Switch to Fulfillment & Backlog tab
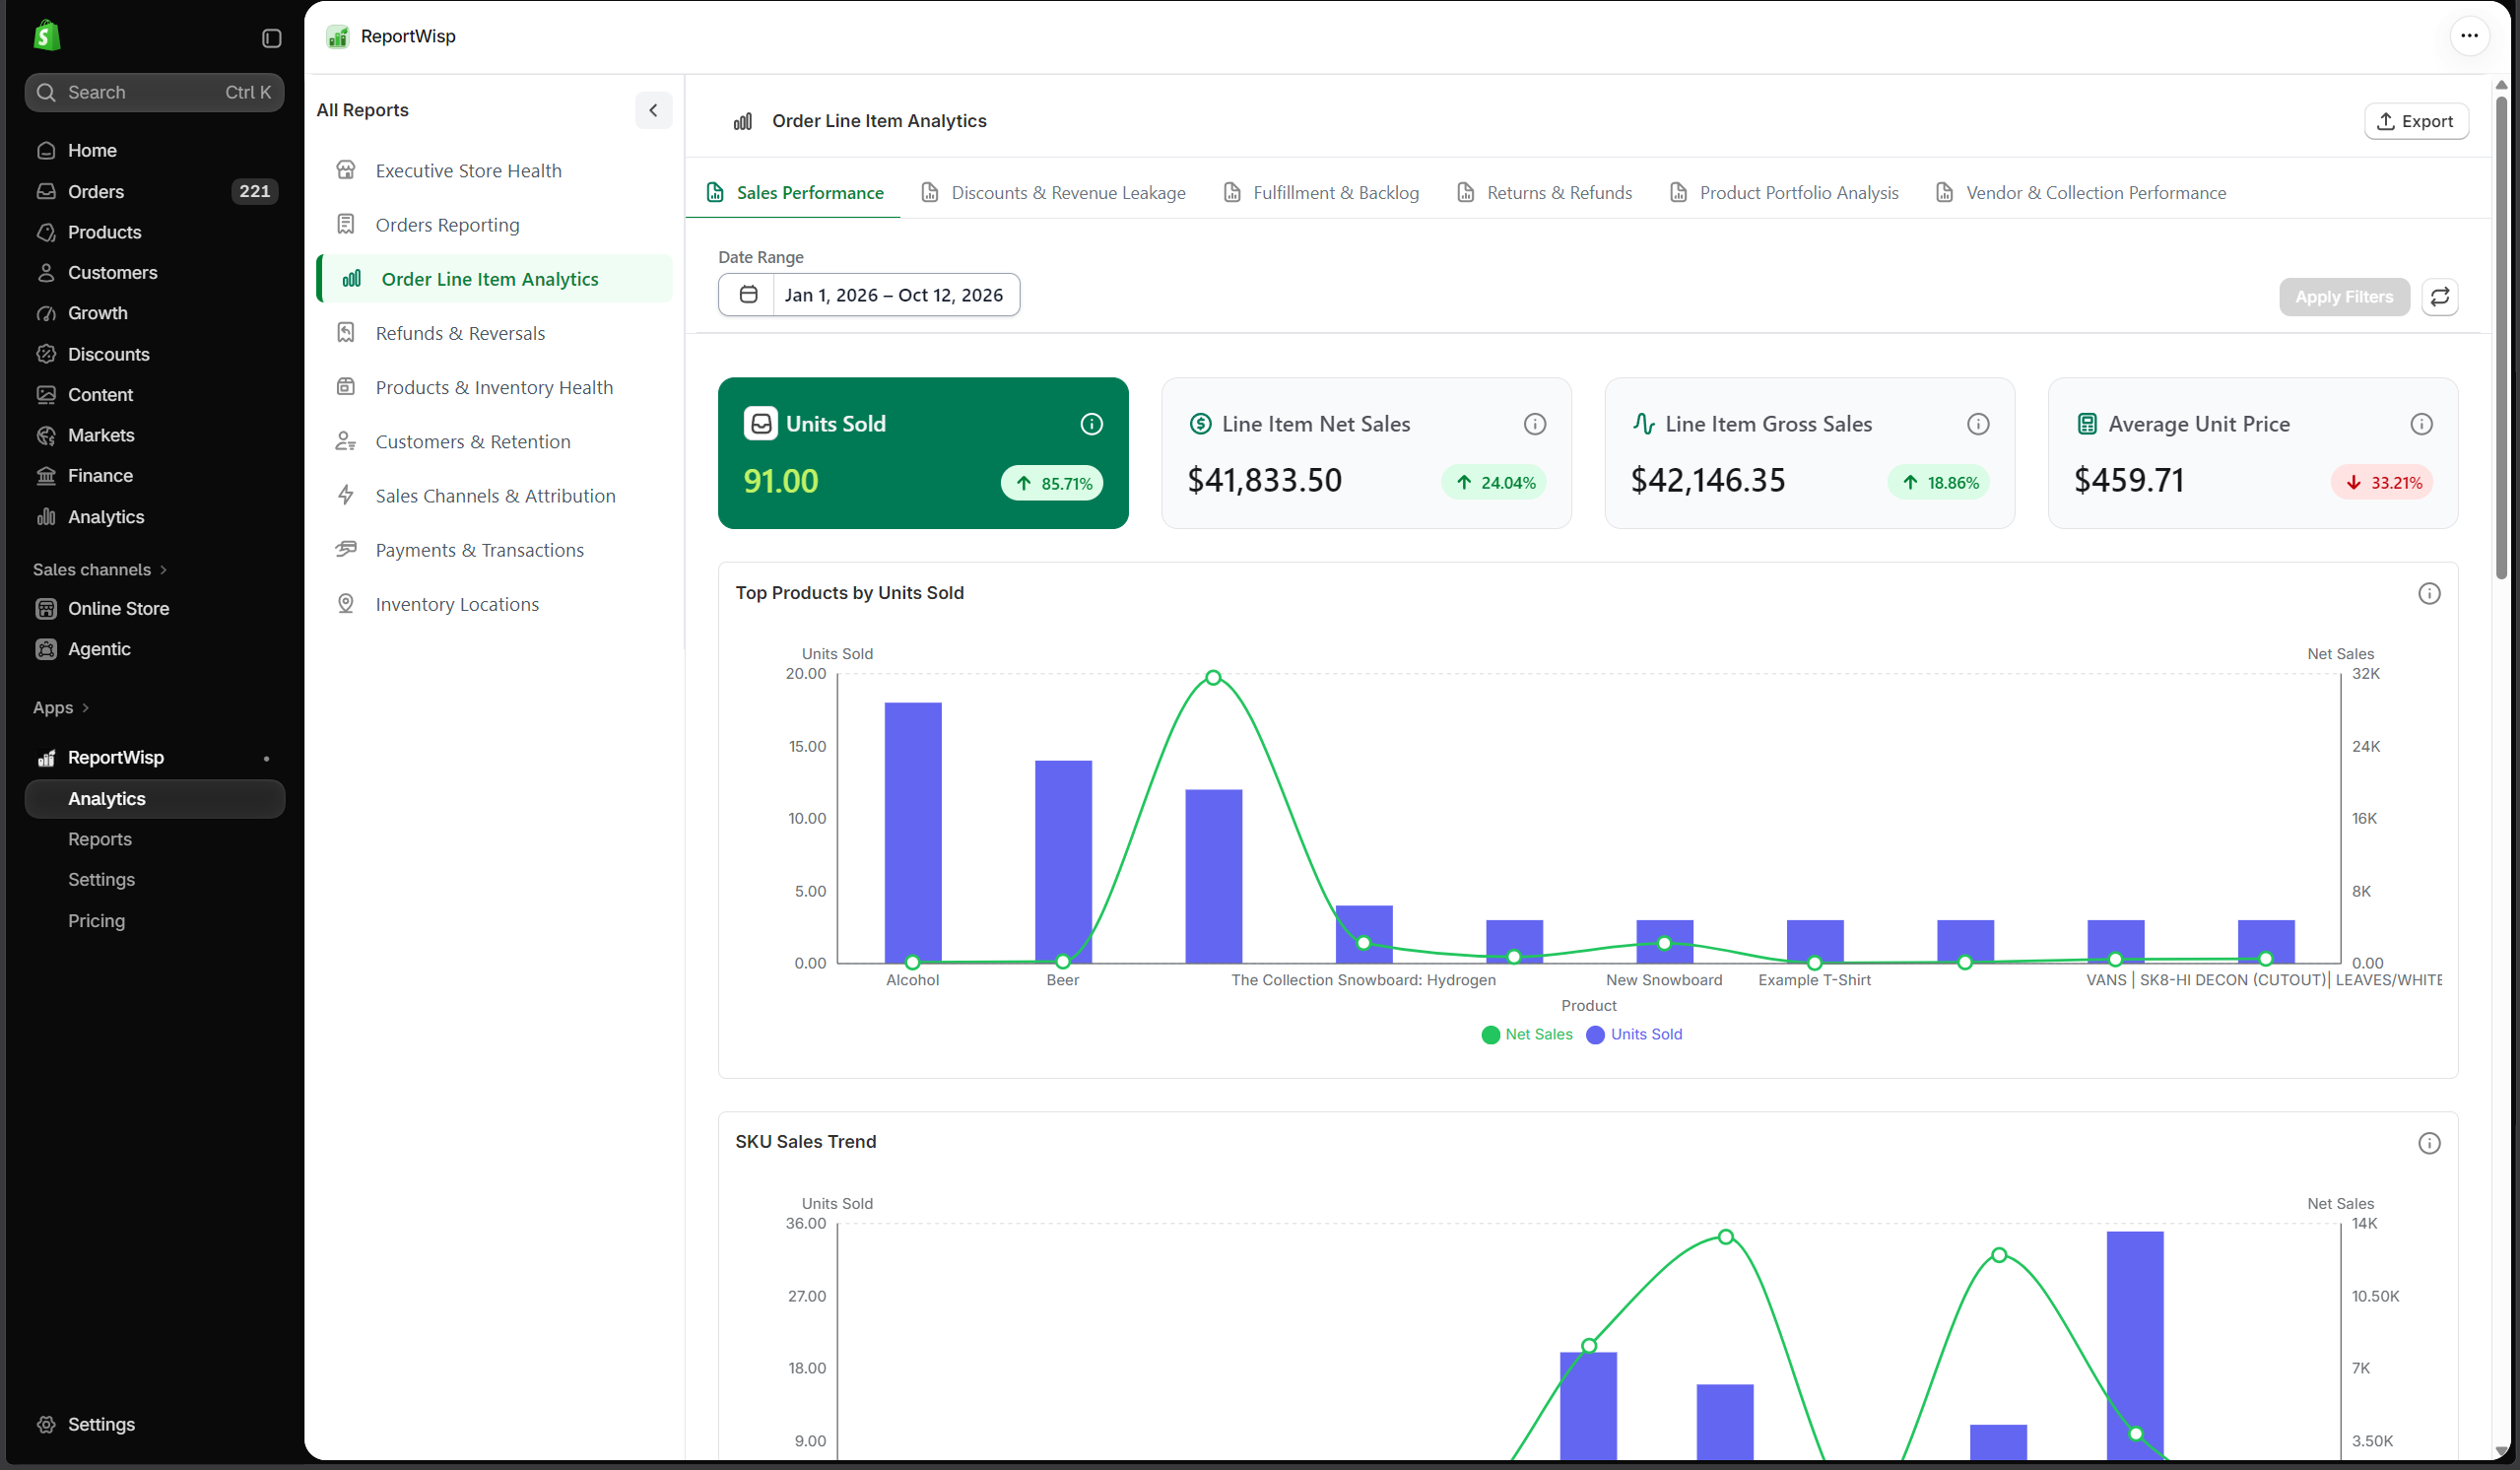The height and width of the screenshot is (1470, 2520). tap(1321, 192)
